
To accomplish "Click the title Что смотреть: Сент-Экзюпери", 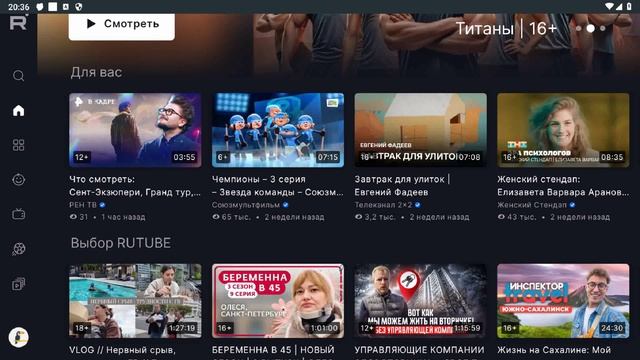I will tap(135, 186).
